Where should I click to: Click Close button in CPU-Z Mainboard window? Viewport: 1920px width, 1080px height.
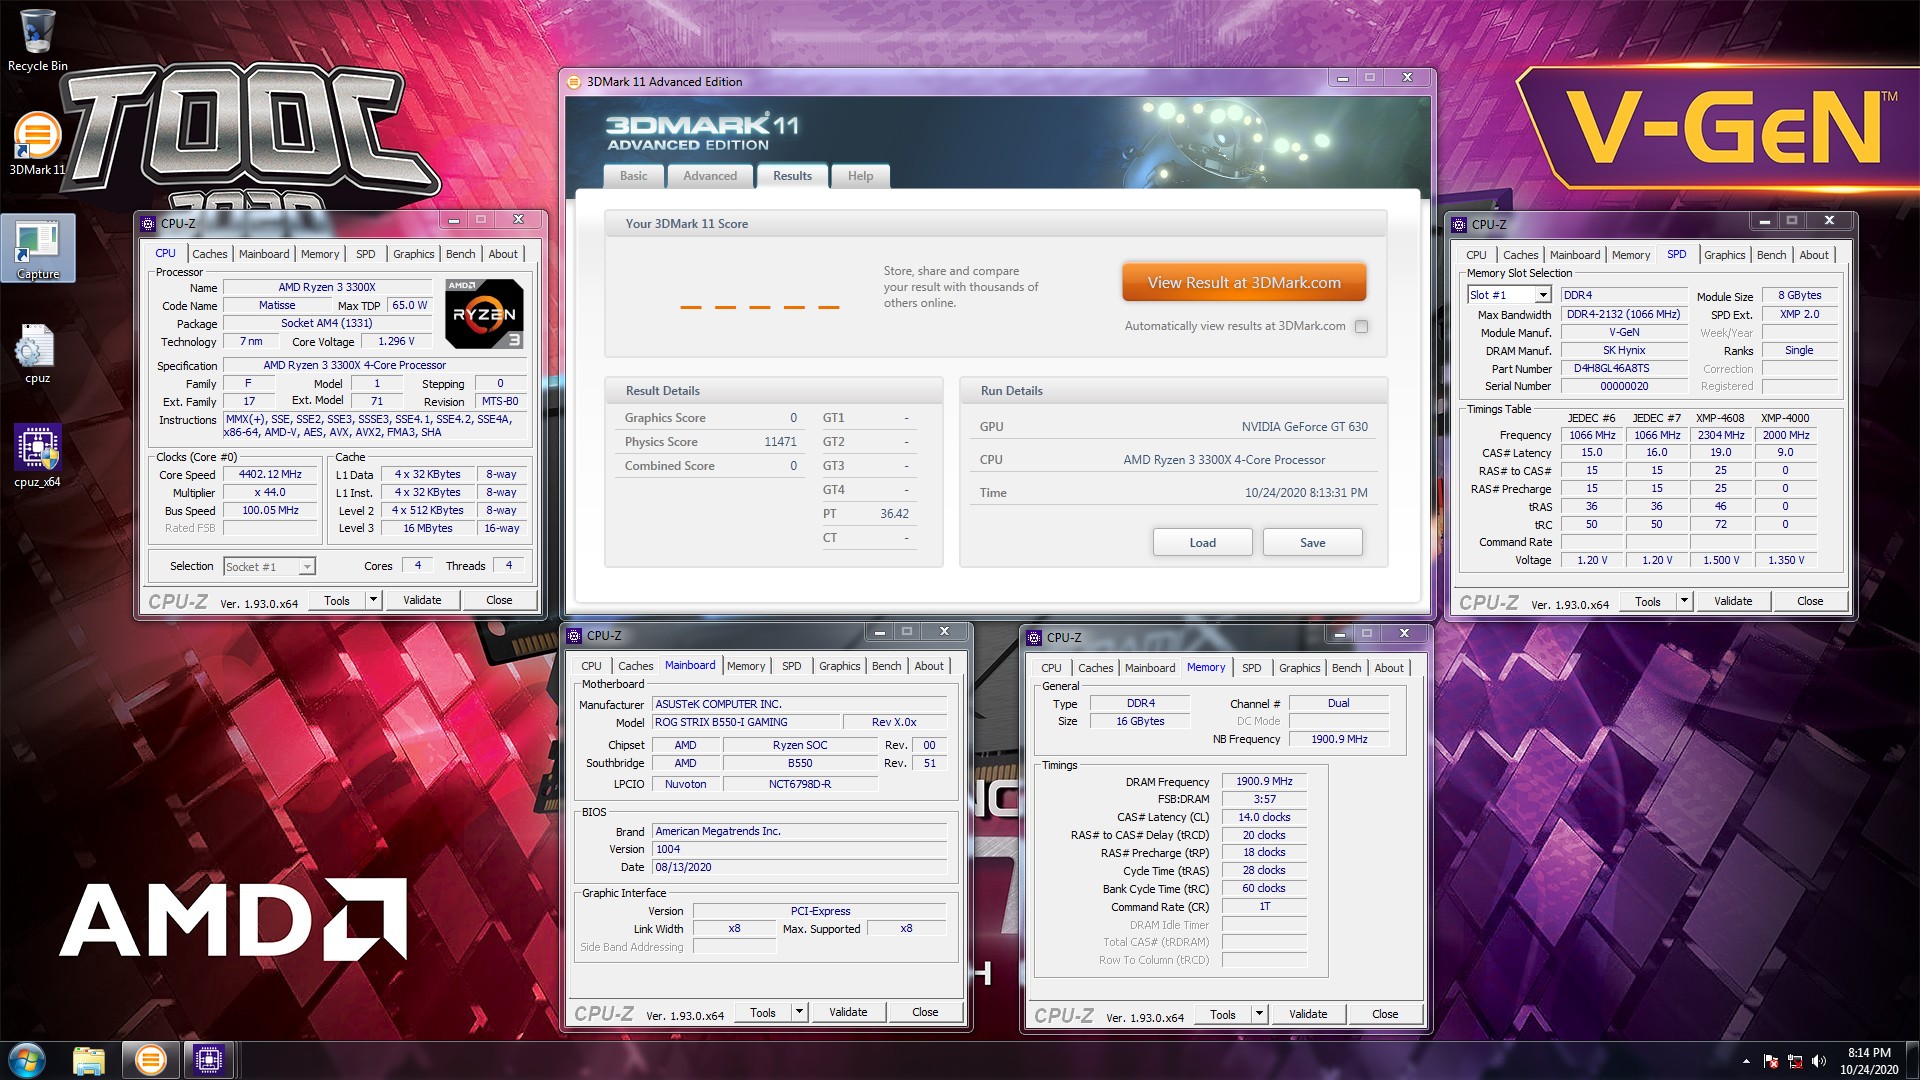coord(925,1012)
